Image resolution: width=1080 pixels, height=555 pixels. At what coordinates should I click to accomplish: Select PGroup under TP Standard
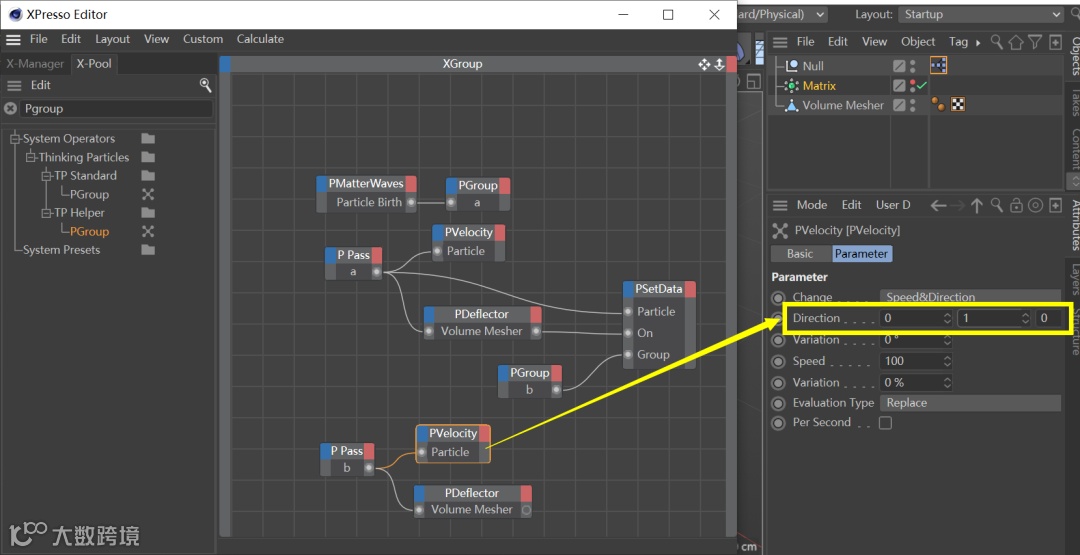click(89, 194)
